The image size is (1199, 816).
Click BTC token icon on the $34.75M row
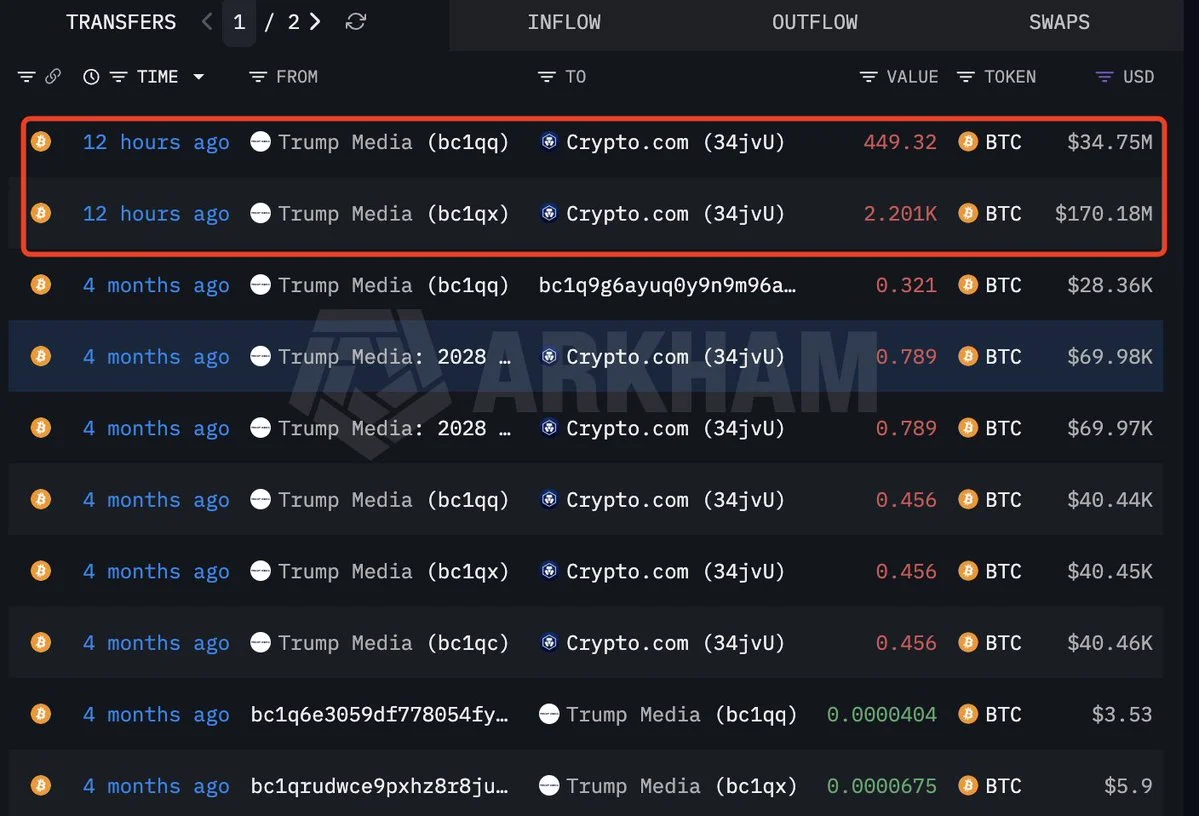(968, 141)
